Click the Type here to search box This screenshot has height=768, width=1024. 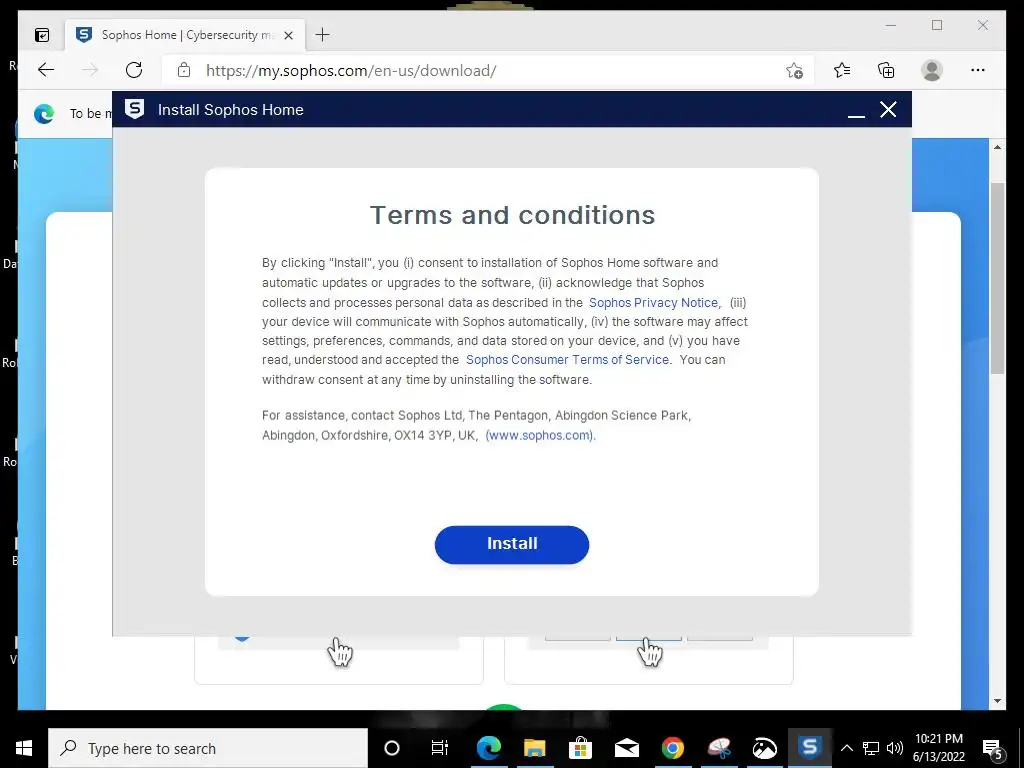pyautogui.click(x=208, y=748)
